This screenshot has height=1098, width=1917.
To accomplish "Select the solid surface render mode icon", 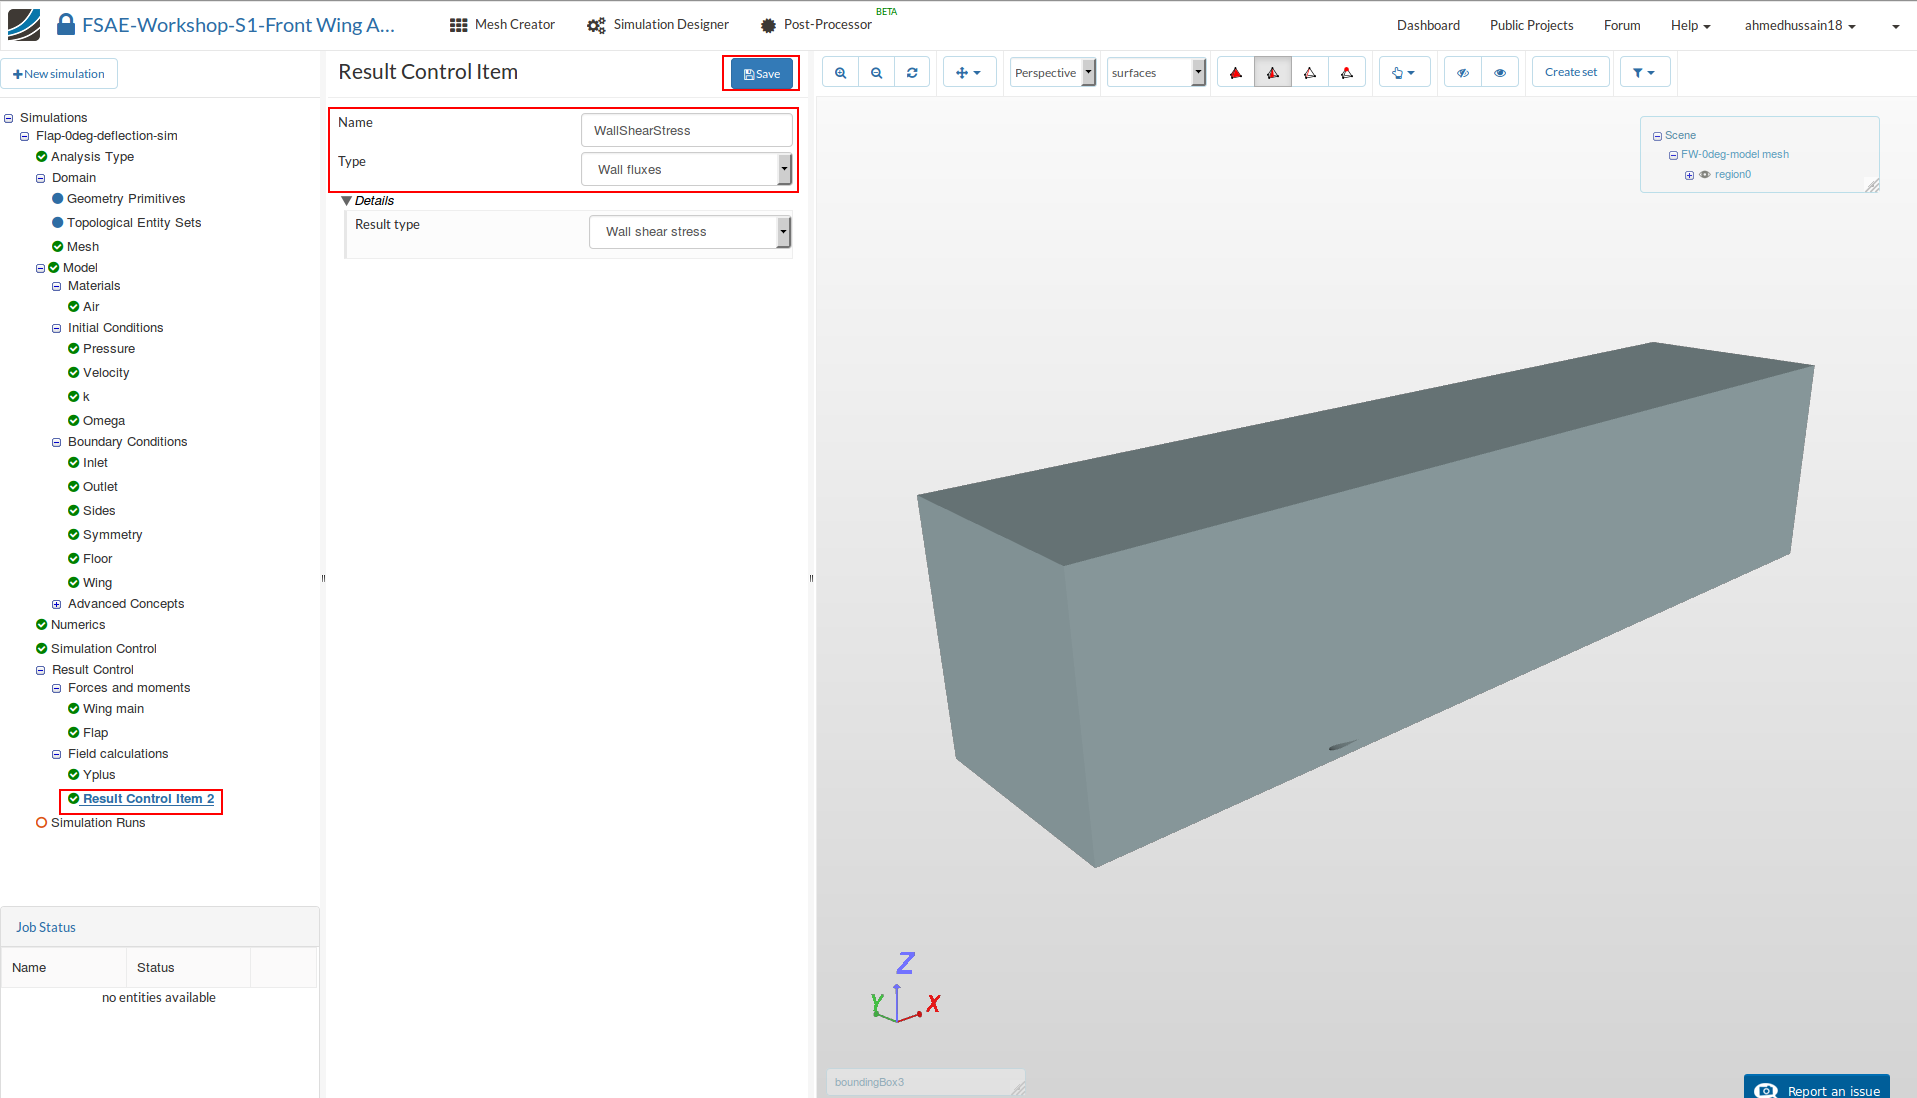I will click(x=1236, y=73).
